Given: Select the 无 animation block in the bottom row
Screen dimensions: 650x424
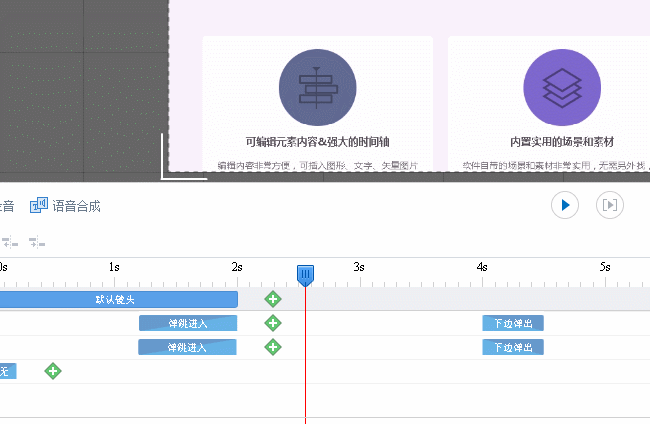Looking at the screenshot, I should [x=8, y=371].
